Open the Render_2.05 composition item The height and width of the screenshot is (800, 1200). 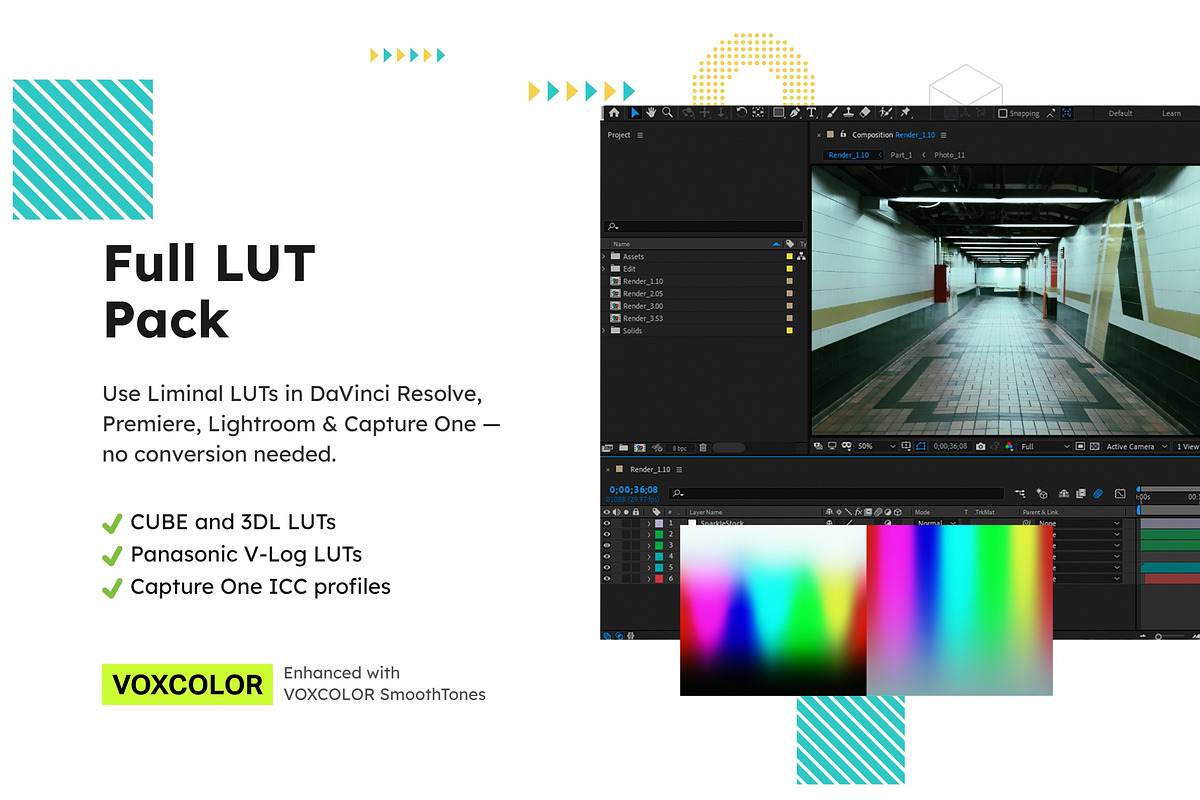(642, 294)
